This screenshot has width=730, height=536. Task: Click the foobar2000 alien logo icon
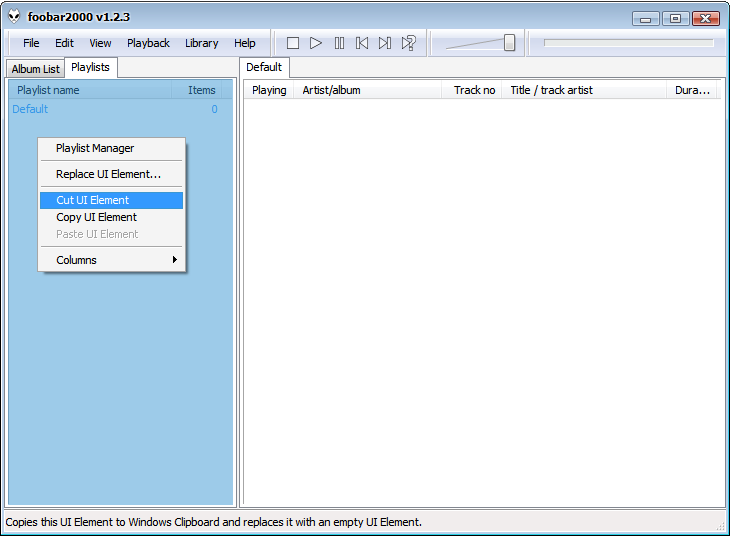click(14, 16)
